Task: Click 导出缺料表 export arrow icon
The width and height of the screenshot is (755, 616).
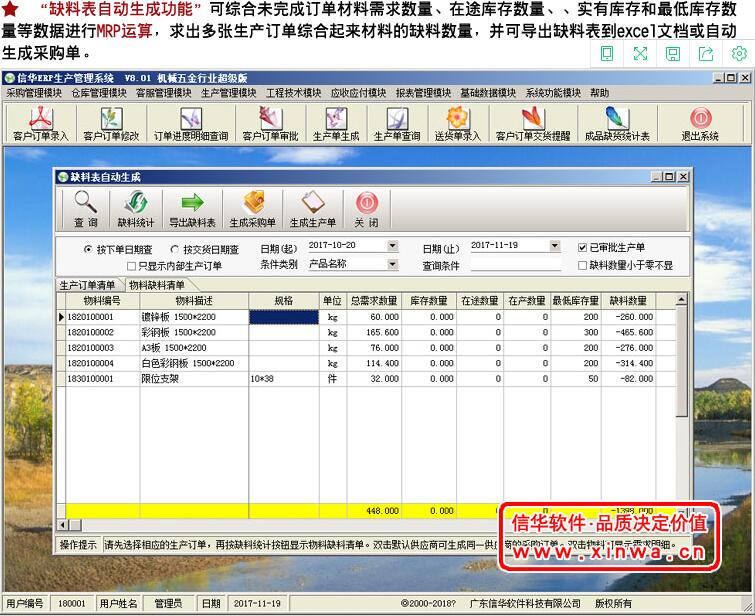Action: click(192, 209)
